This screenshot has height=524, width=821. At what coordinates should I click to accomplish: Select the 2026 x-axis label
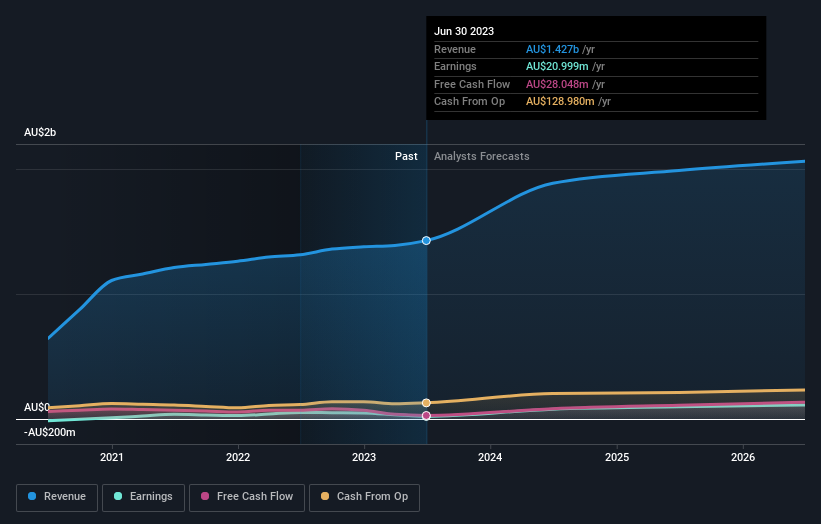(743, 457)
